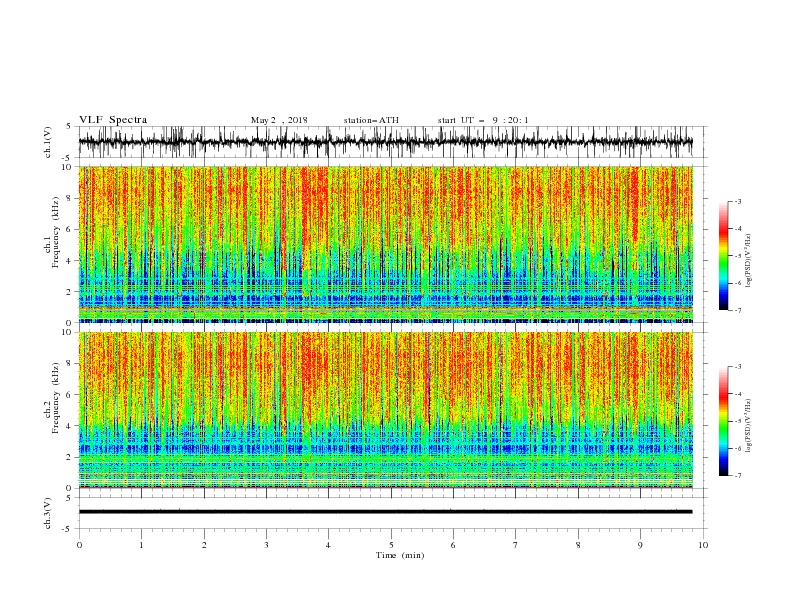Viewport: 792px width, 612px height.
Task: Click the 'start UT = 9 :20: 1' label
Action: tap(483, 120)
